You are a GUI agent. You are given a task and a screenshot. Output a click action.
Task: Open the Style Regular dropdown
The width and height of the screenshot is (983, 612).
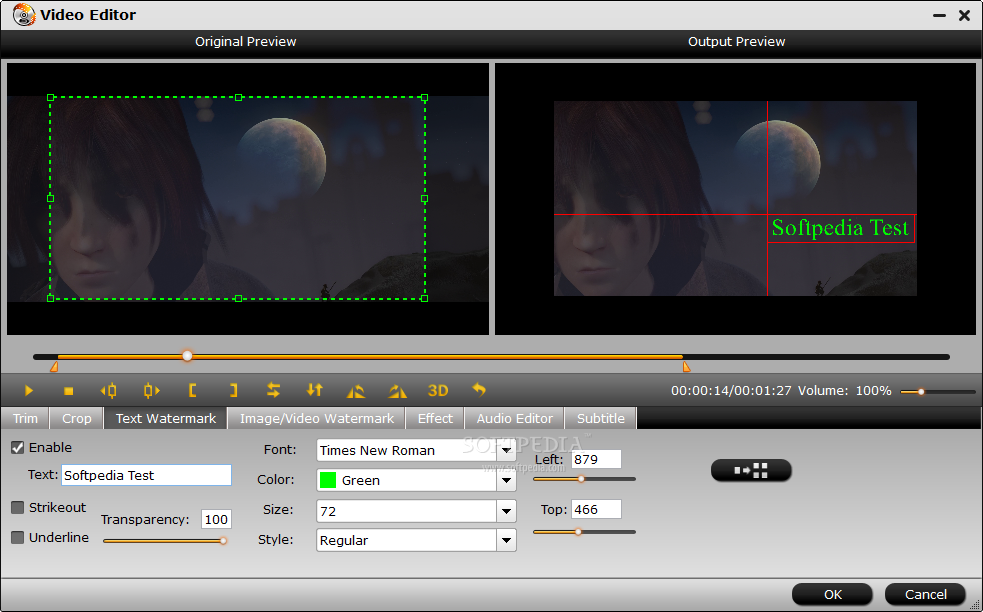pyautogui.click(x=506, y=541)
